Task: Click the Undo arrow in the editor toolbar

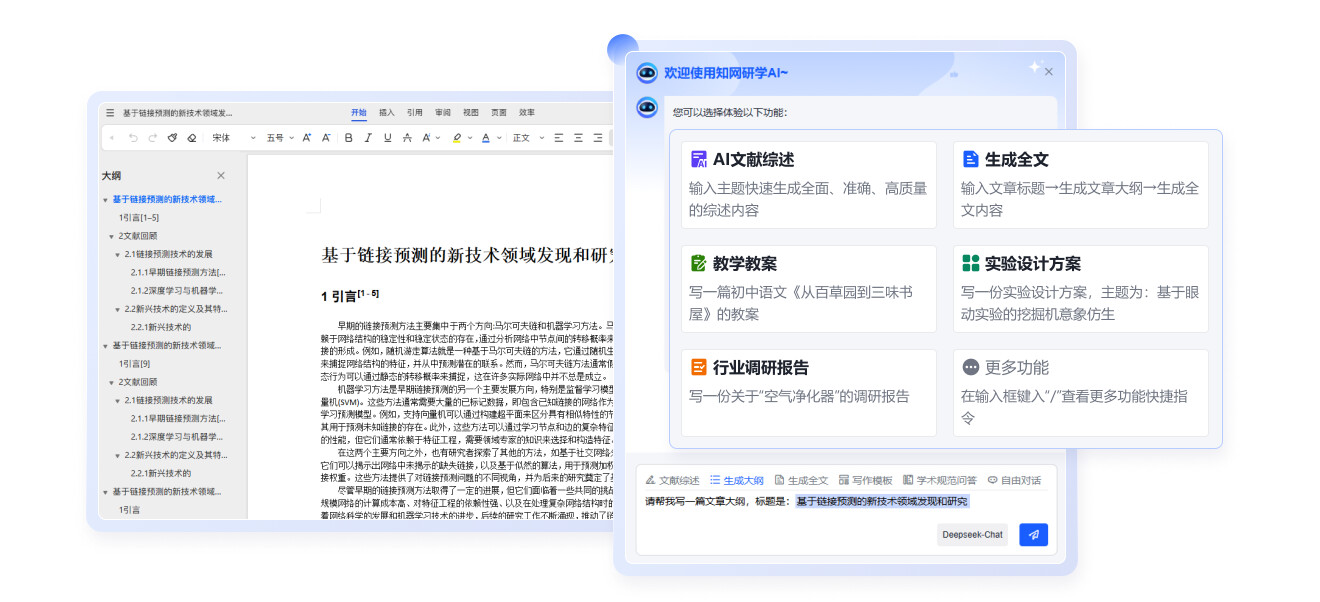Action: [x=133, y=138]
